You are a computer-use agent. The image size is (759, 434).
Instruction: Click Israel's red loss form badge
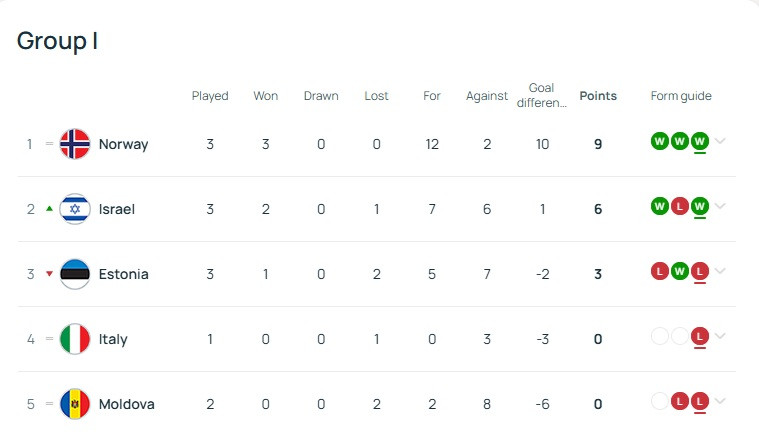point(680,207)
